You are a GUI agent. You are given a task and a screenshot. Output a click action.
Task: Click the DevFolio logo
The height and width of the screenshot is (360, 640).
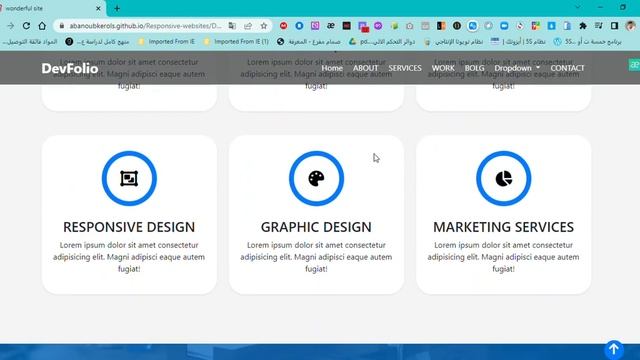[x=70, y=68]
